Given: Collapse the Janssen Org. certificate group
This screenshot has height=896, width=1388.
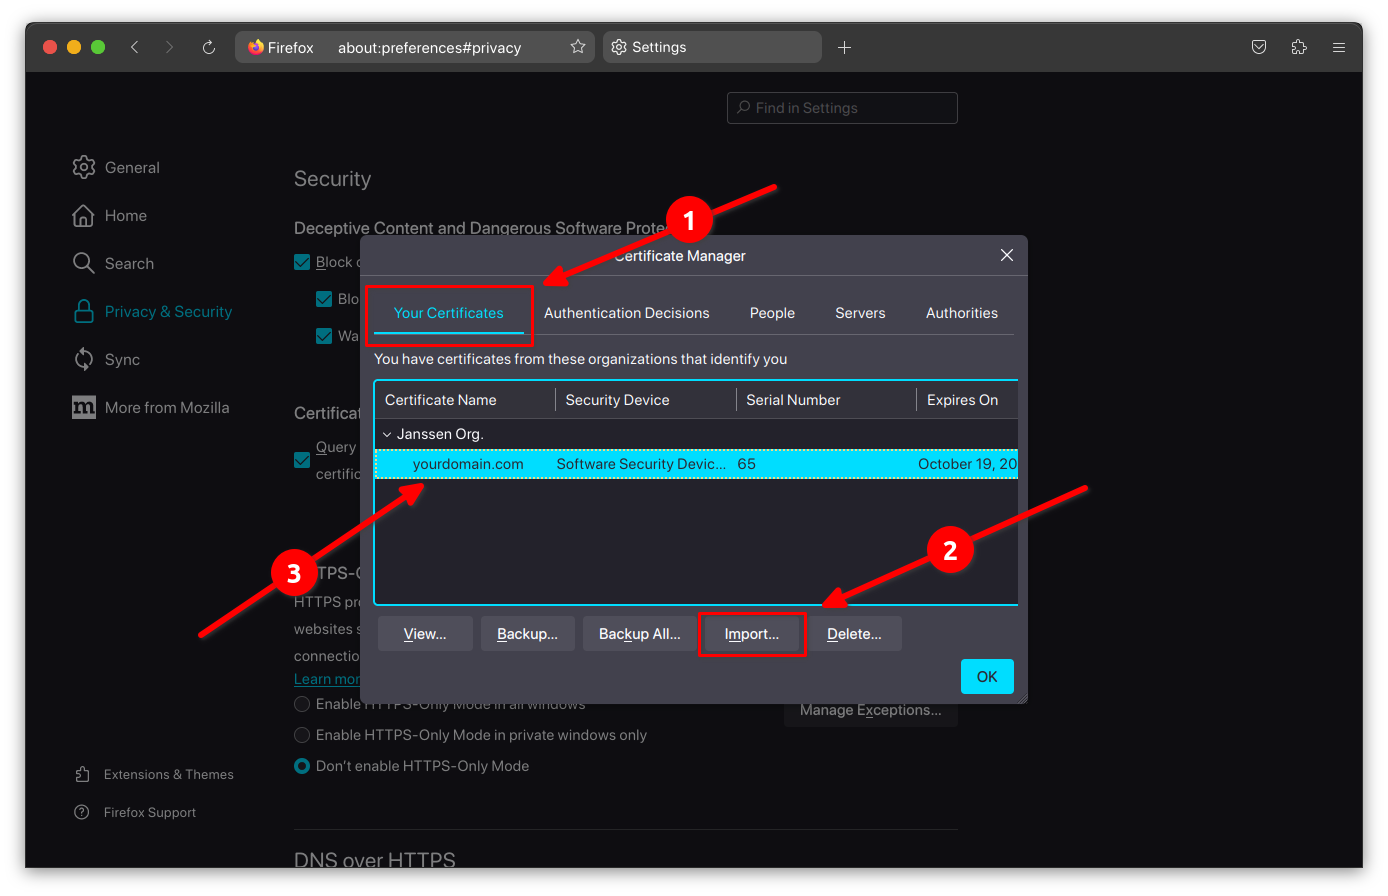Looking at the screenshot, I should coord(387,434).
